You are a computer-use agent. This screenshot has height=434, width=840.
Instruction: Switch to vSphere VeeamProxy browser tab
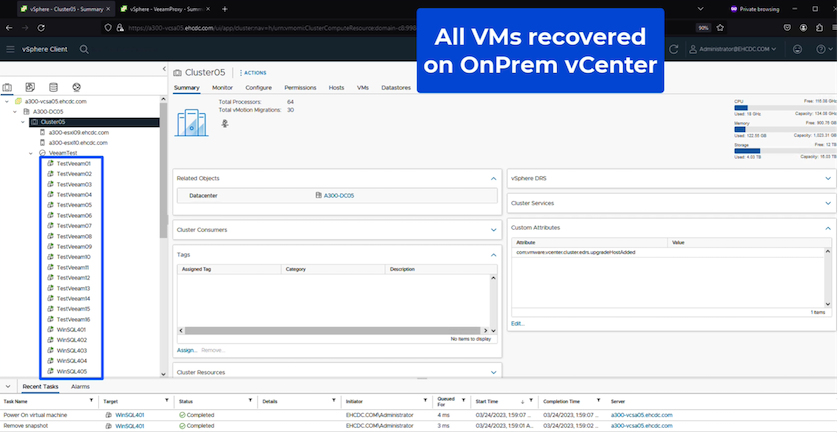[165, 9]
